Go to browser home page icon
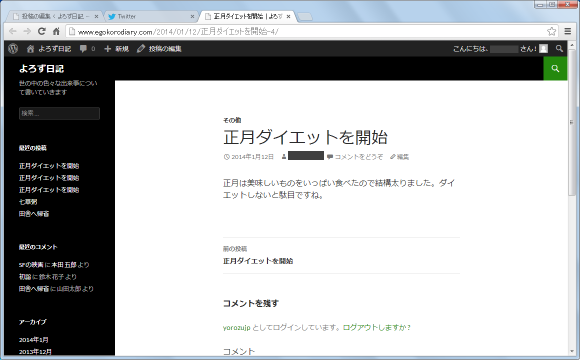580x360 pixels. 56,31
